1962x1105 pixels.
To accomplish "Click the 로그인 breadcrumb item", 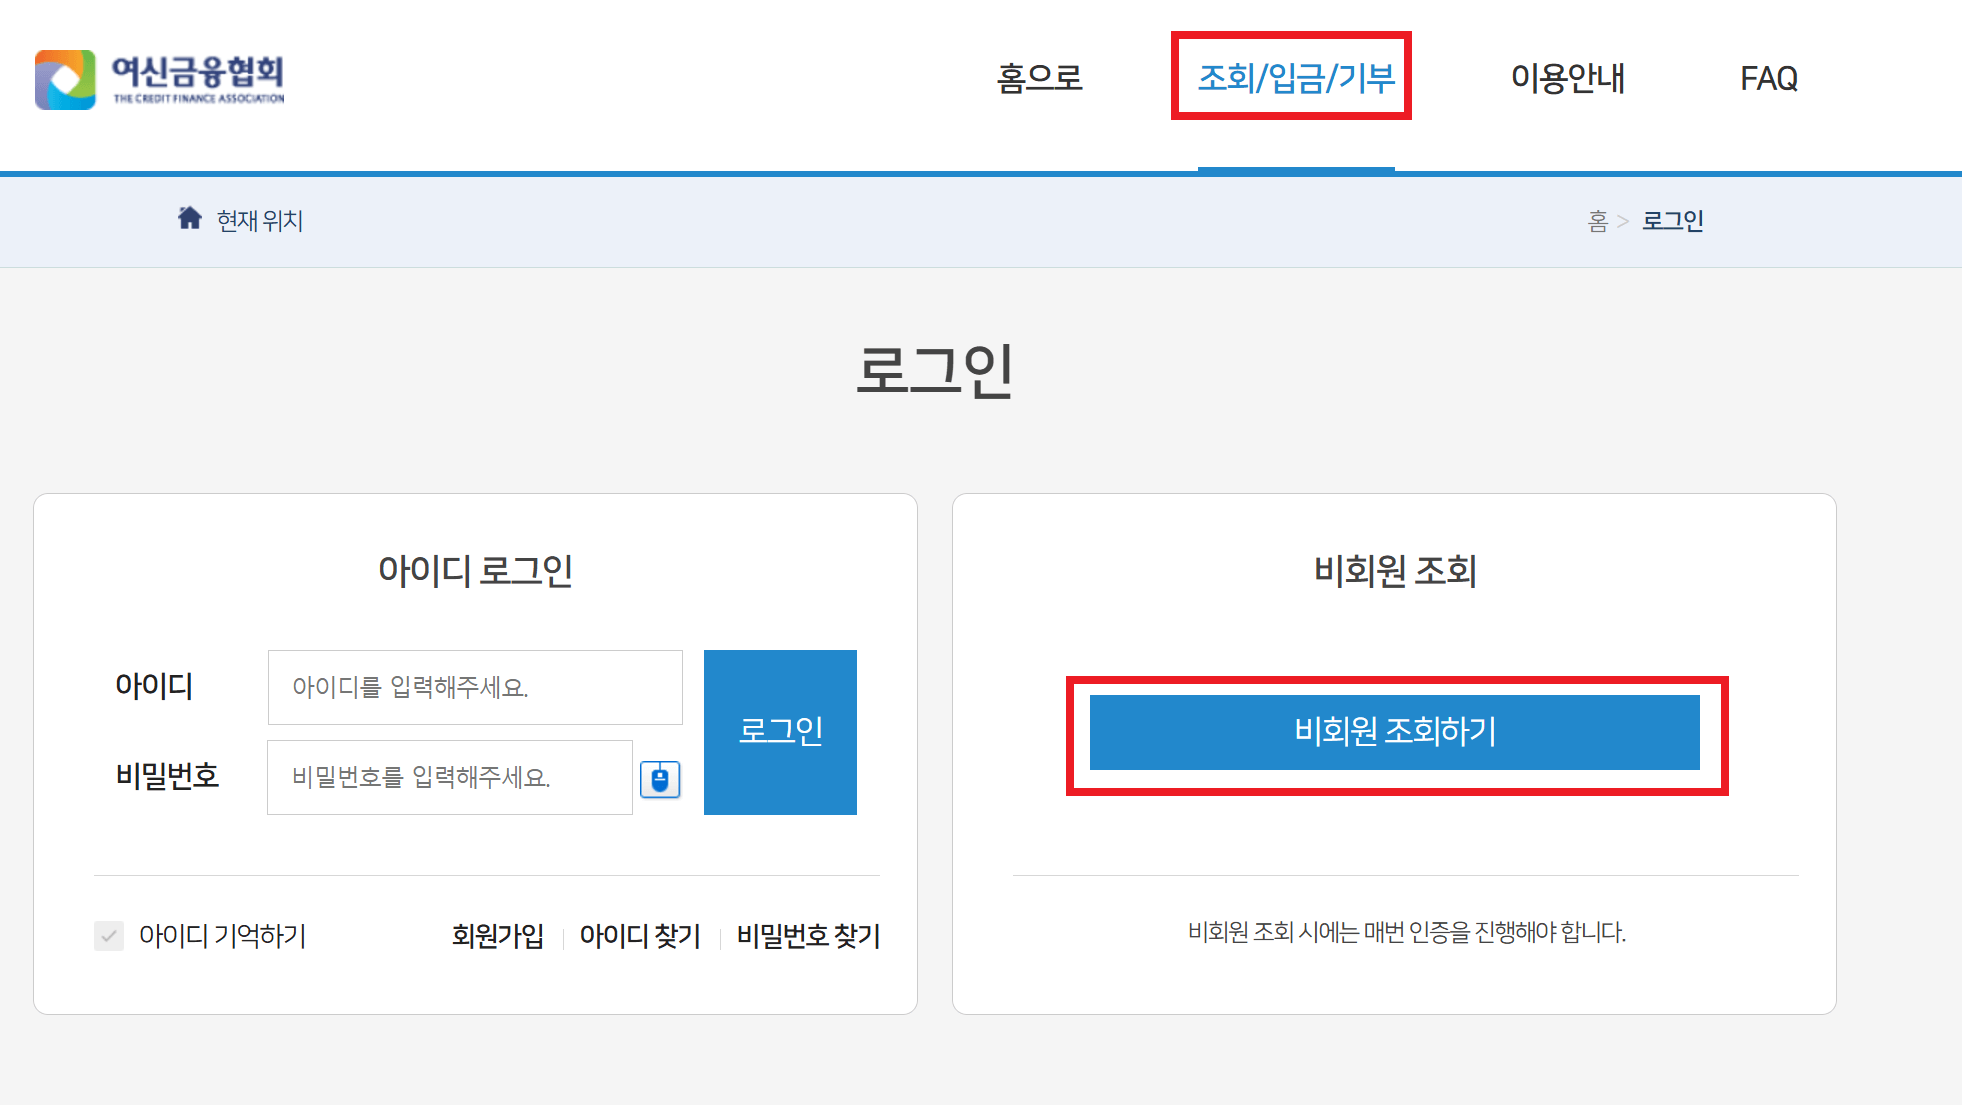I will coord(1672,221).
